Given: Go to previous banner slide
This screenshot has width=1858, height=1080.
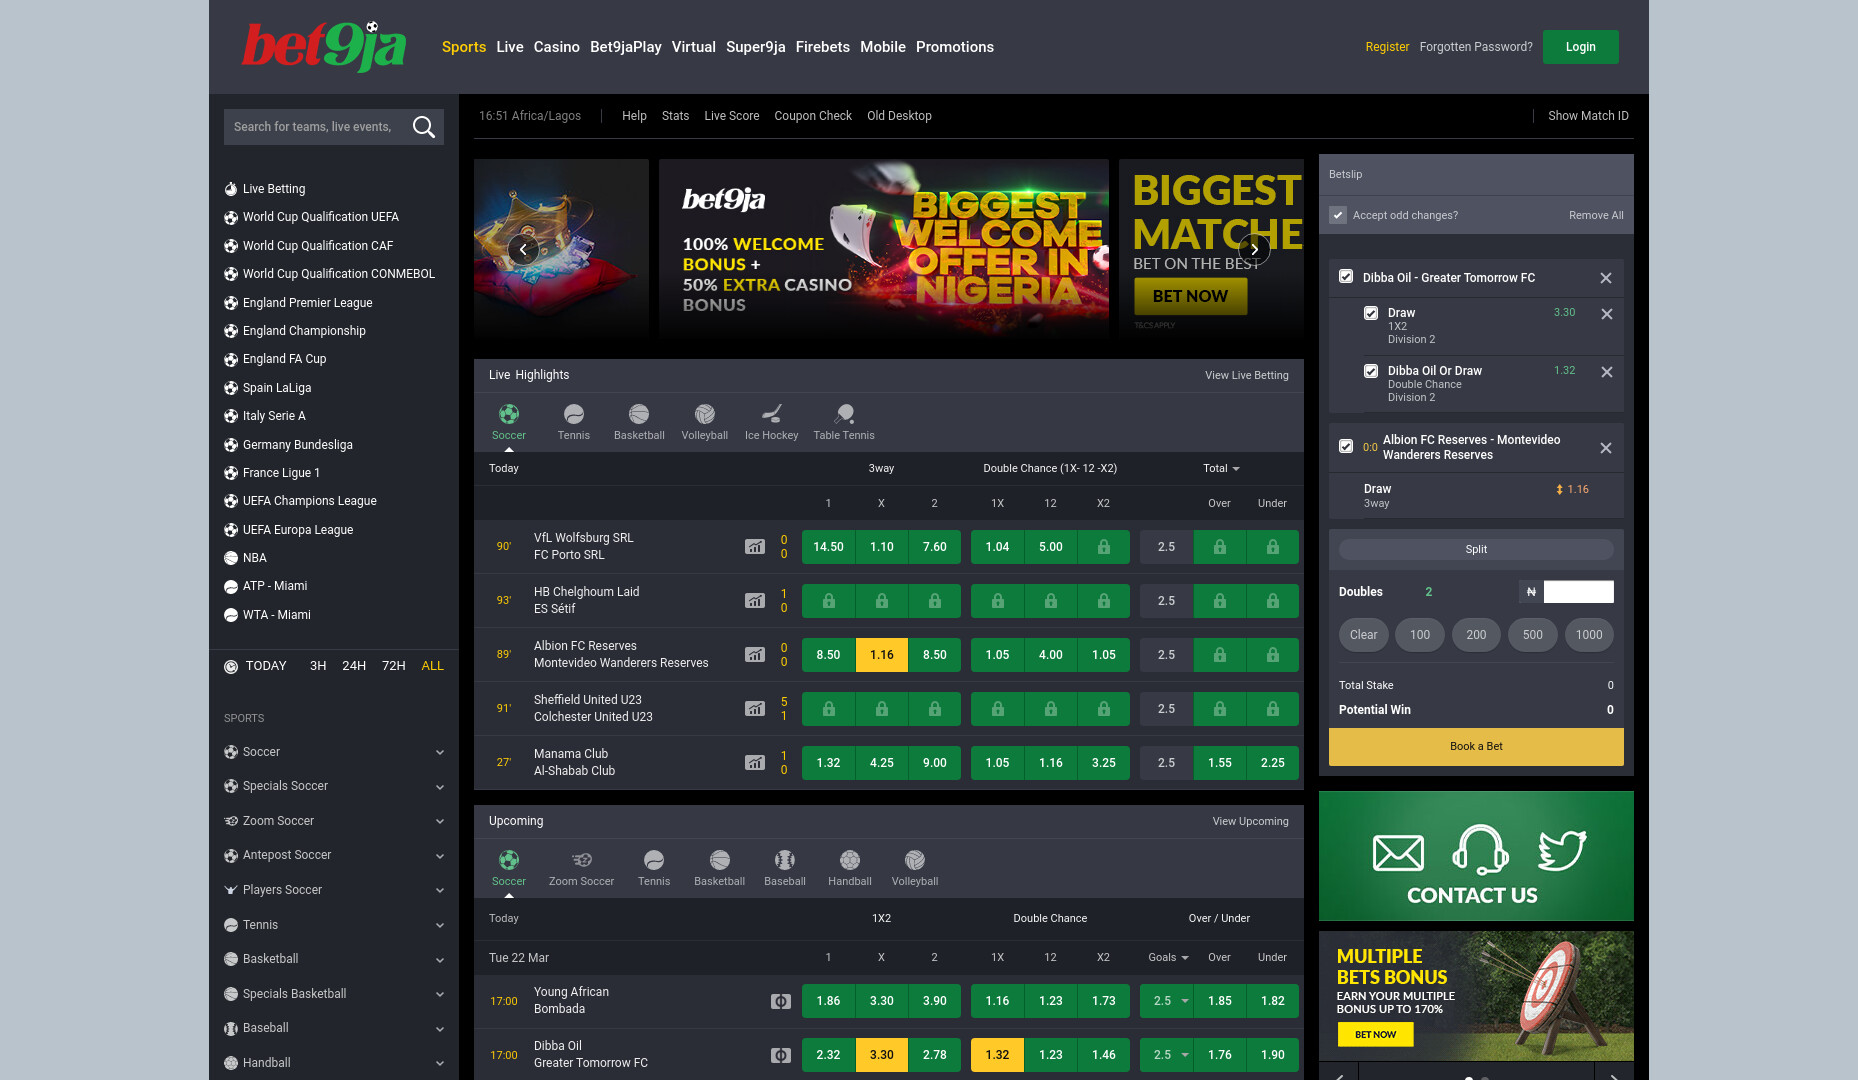Looking at the screenshot, I should (x=523, y=250).
